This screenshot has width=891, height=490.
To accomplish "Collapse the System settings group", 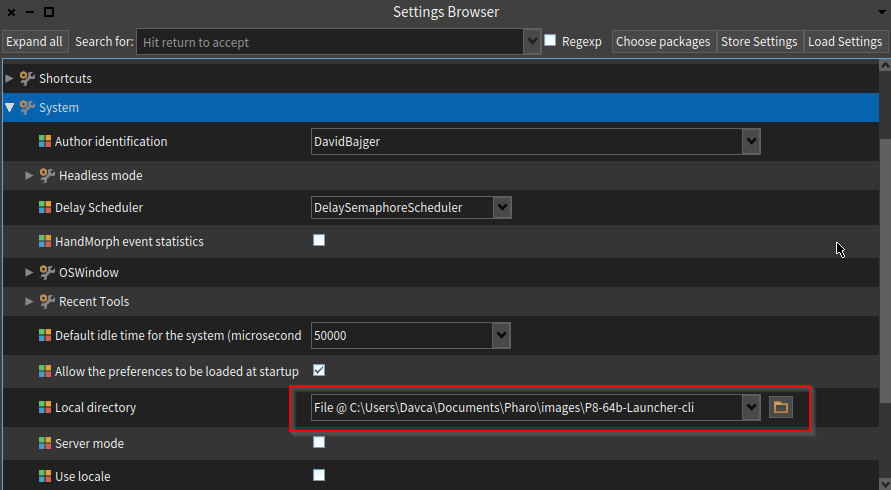I will point(10,107).
